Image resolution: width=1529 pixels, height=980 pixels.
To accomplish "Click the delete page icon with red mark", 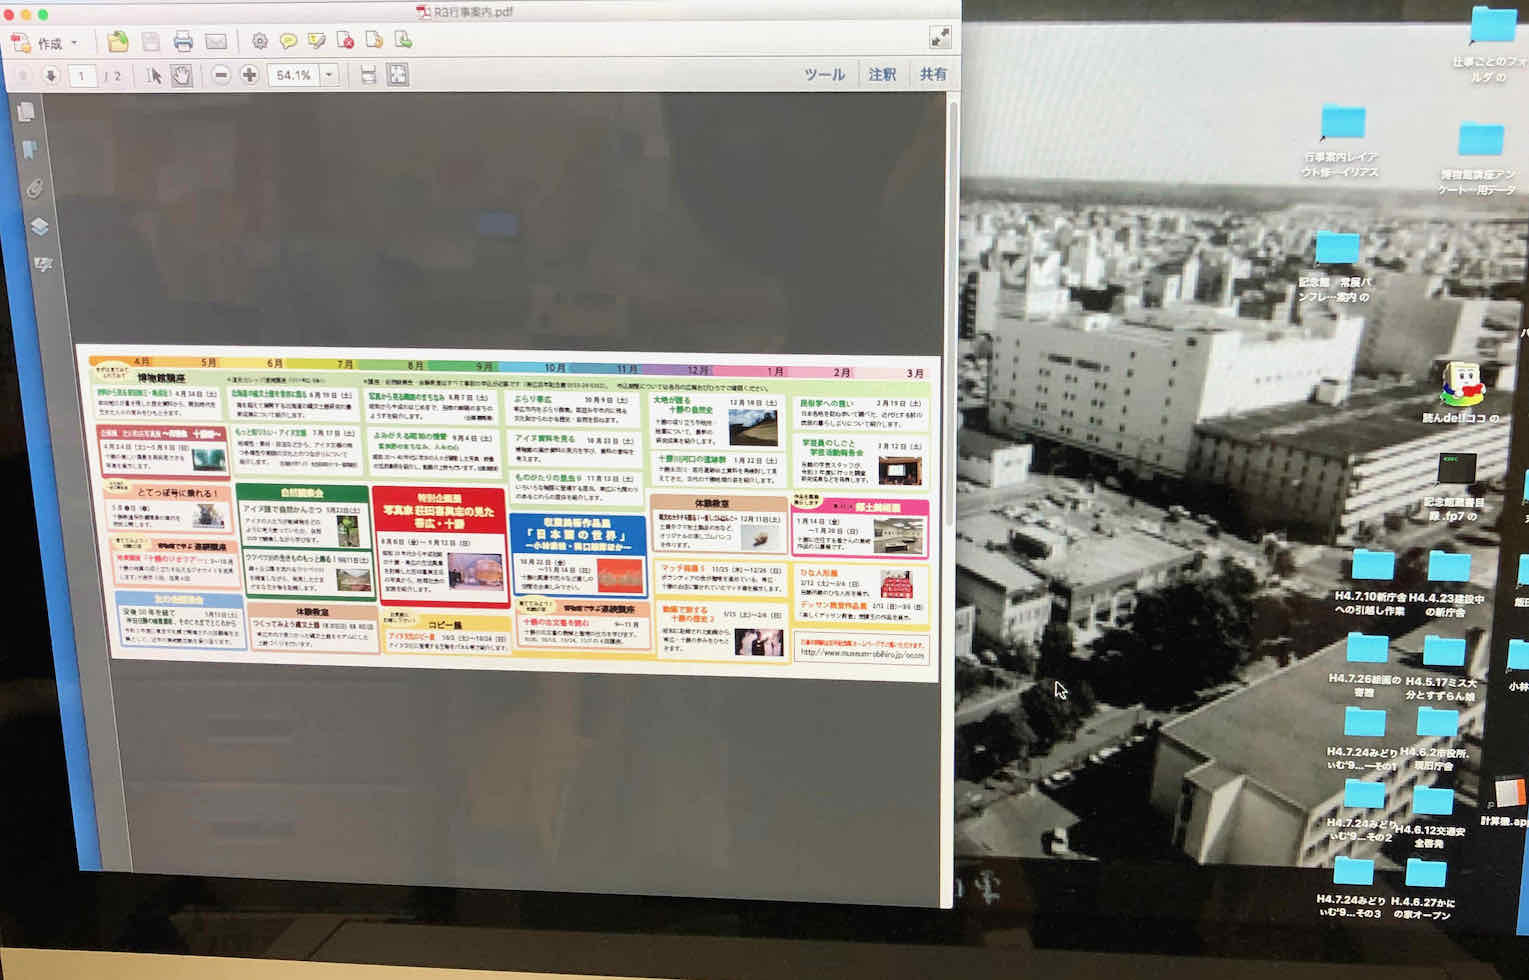I will 345,41.
